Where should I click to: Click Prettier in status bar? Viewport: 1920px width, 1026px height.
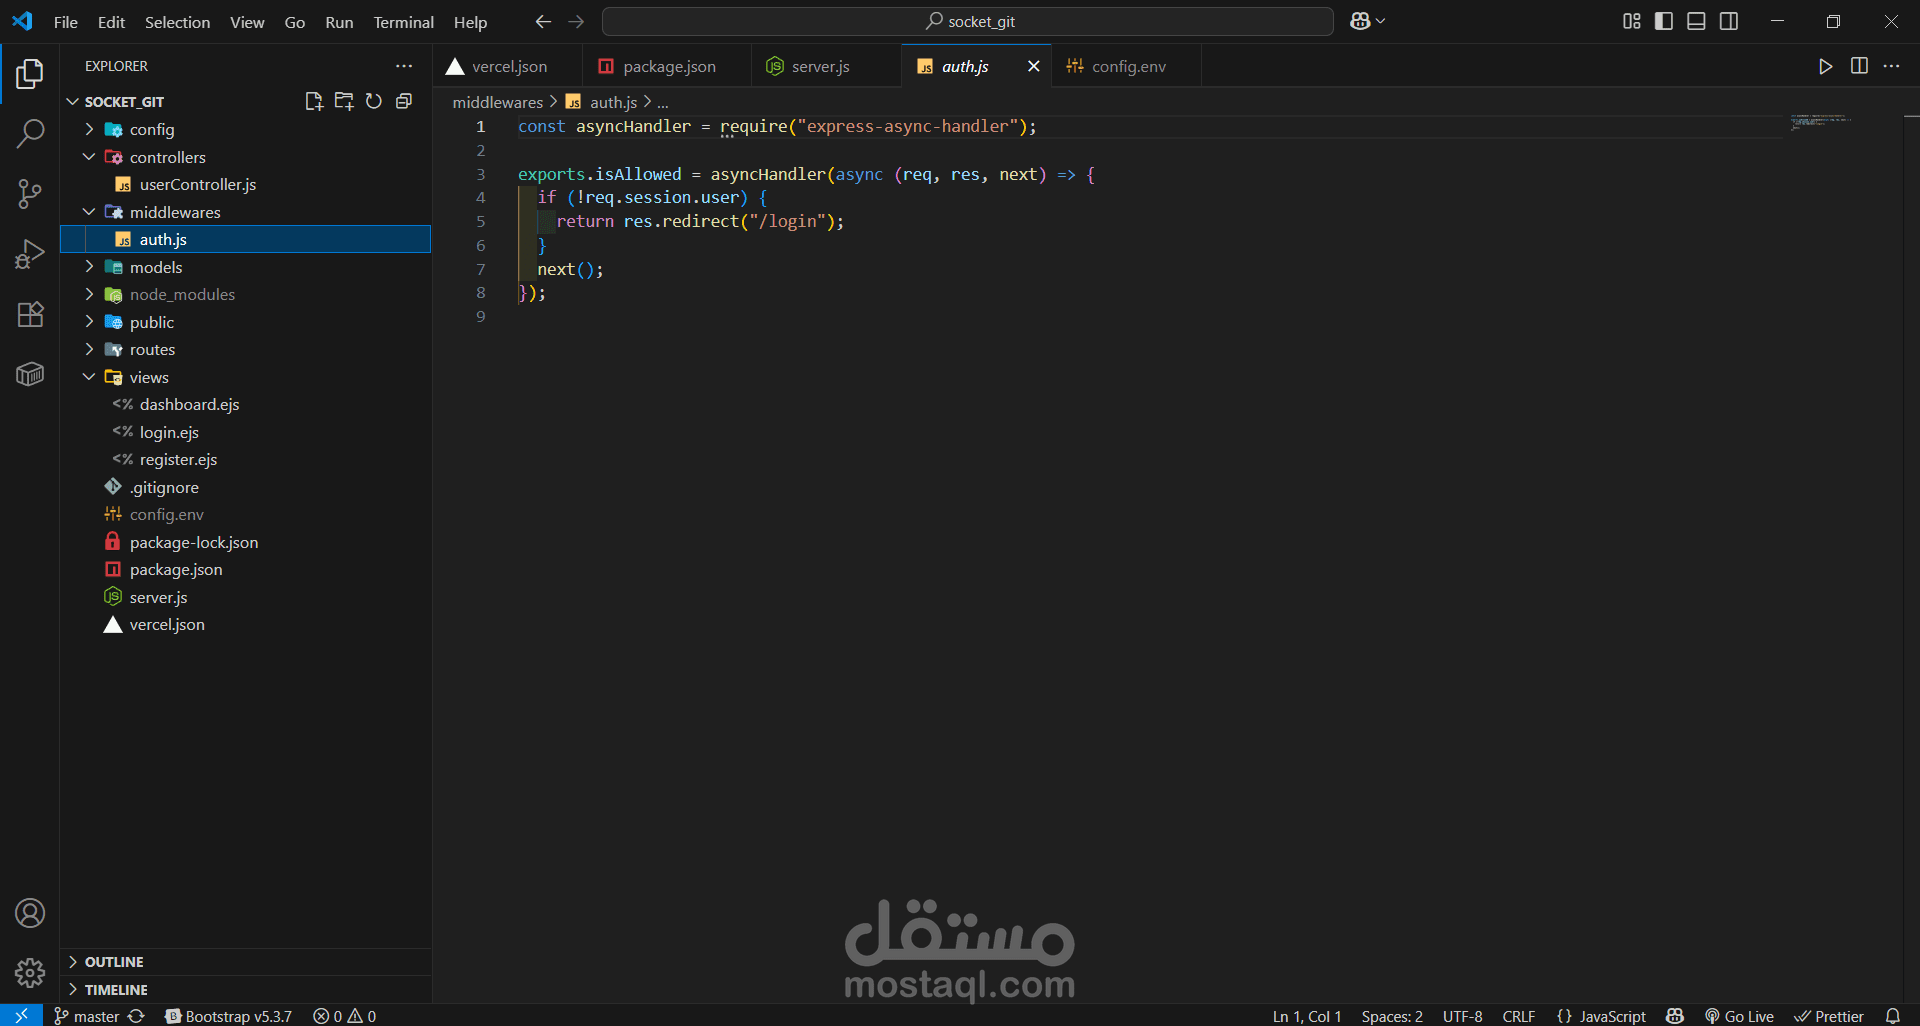click(x=1829, y=1015)
